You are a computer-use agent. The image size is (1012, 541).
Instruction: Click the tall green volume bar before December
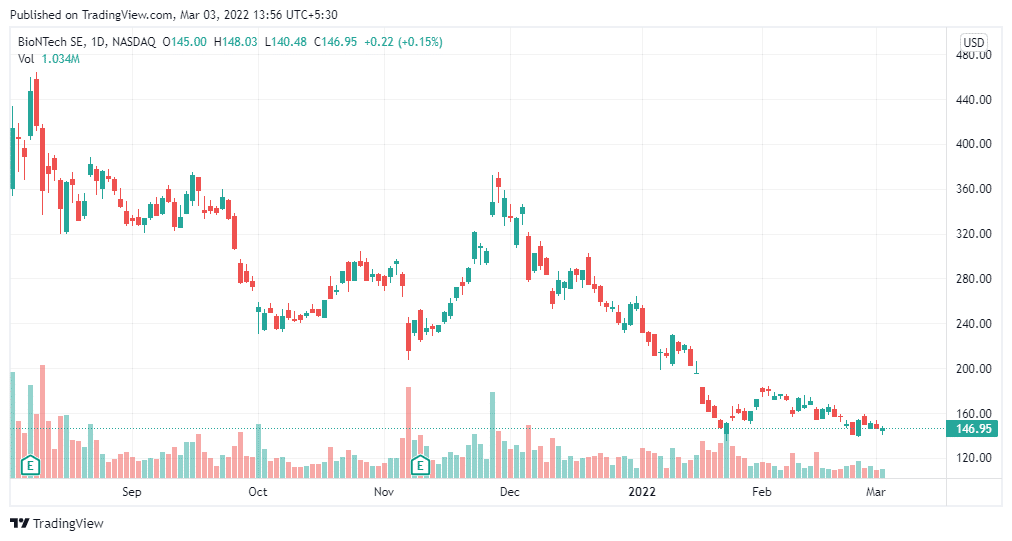pyautogui.click(x=492, y=435)
